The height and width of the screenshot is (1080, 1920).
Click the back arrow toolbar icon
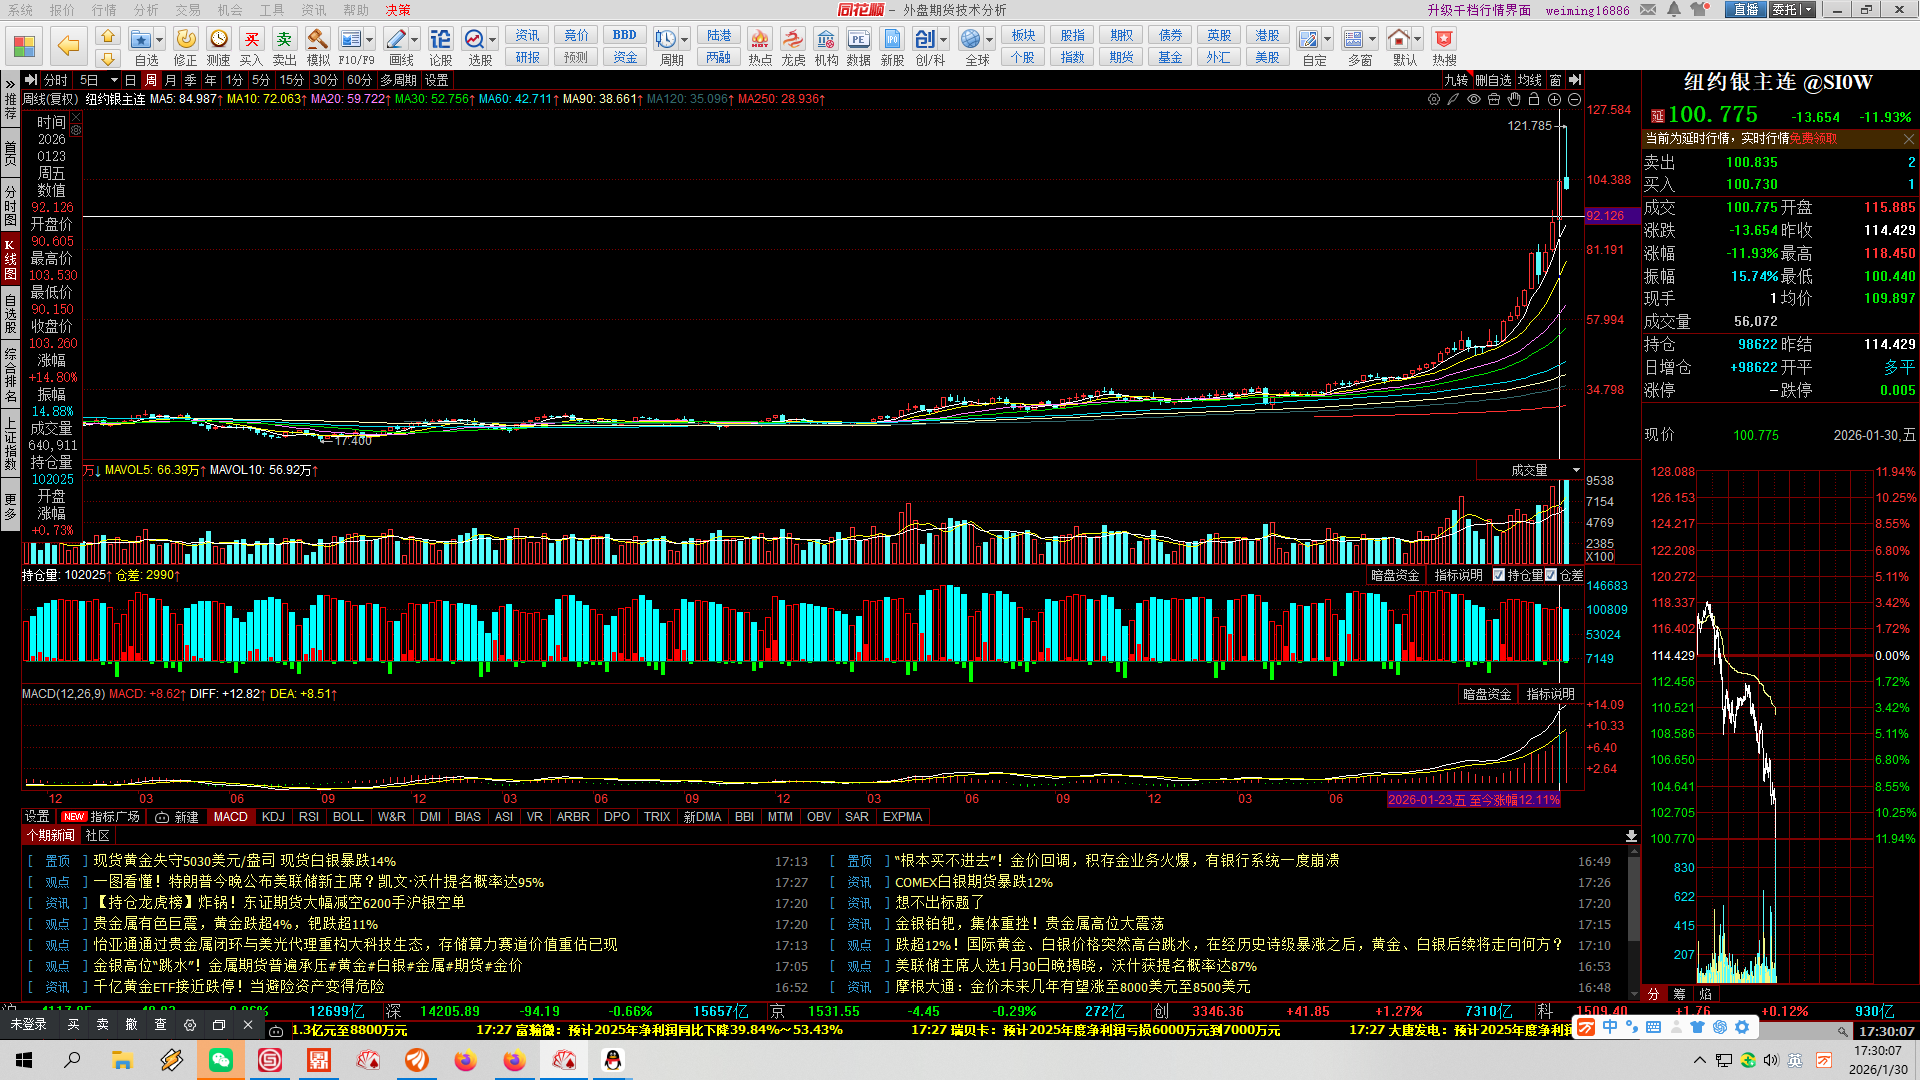tap(68, 45)
